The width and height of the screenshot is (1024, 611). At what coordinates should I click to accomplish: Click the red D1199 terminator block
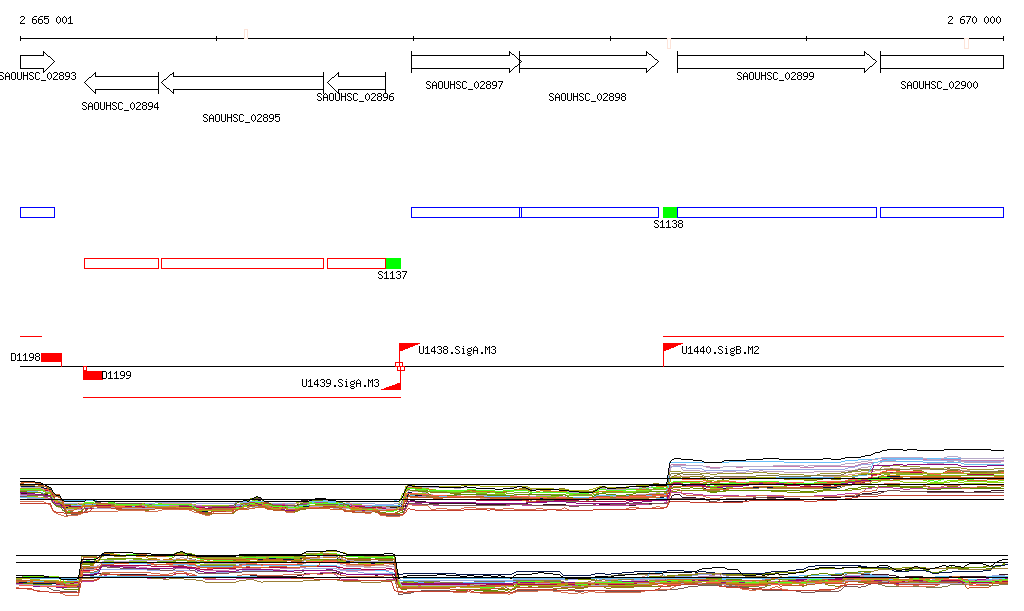point(92,375)
